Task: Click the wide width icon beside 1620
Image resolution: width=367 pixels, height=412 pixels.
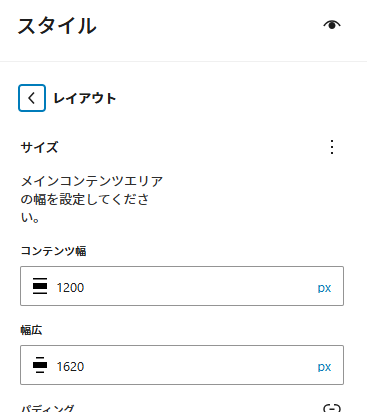Action: point(40,365)
